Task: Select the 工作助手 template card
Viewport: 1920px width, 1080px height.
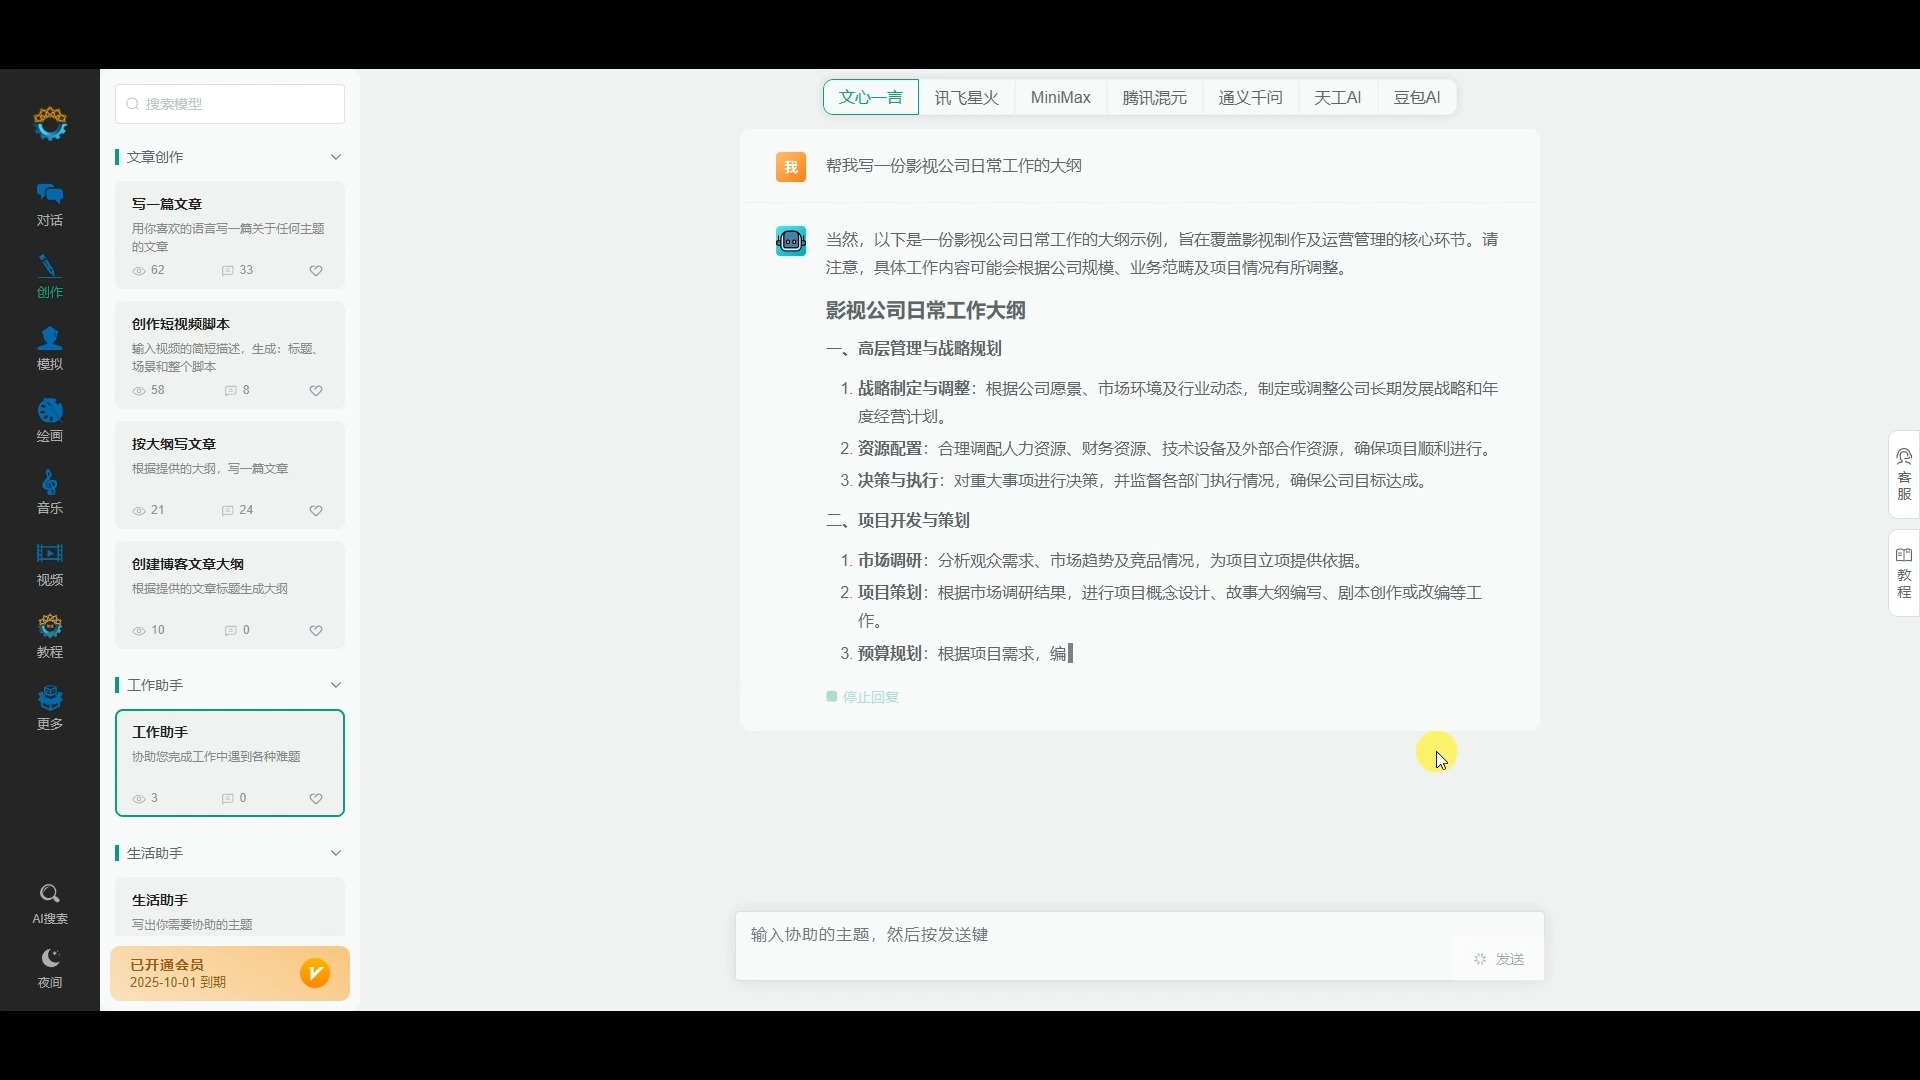Action: tap(230, 763)
